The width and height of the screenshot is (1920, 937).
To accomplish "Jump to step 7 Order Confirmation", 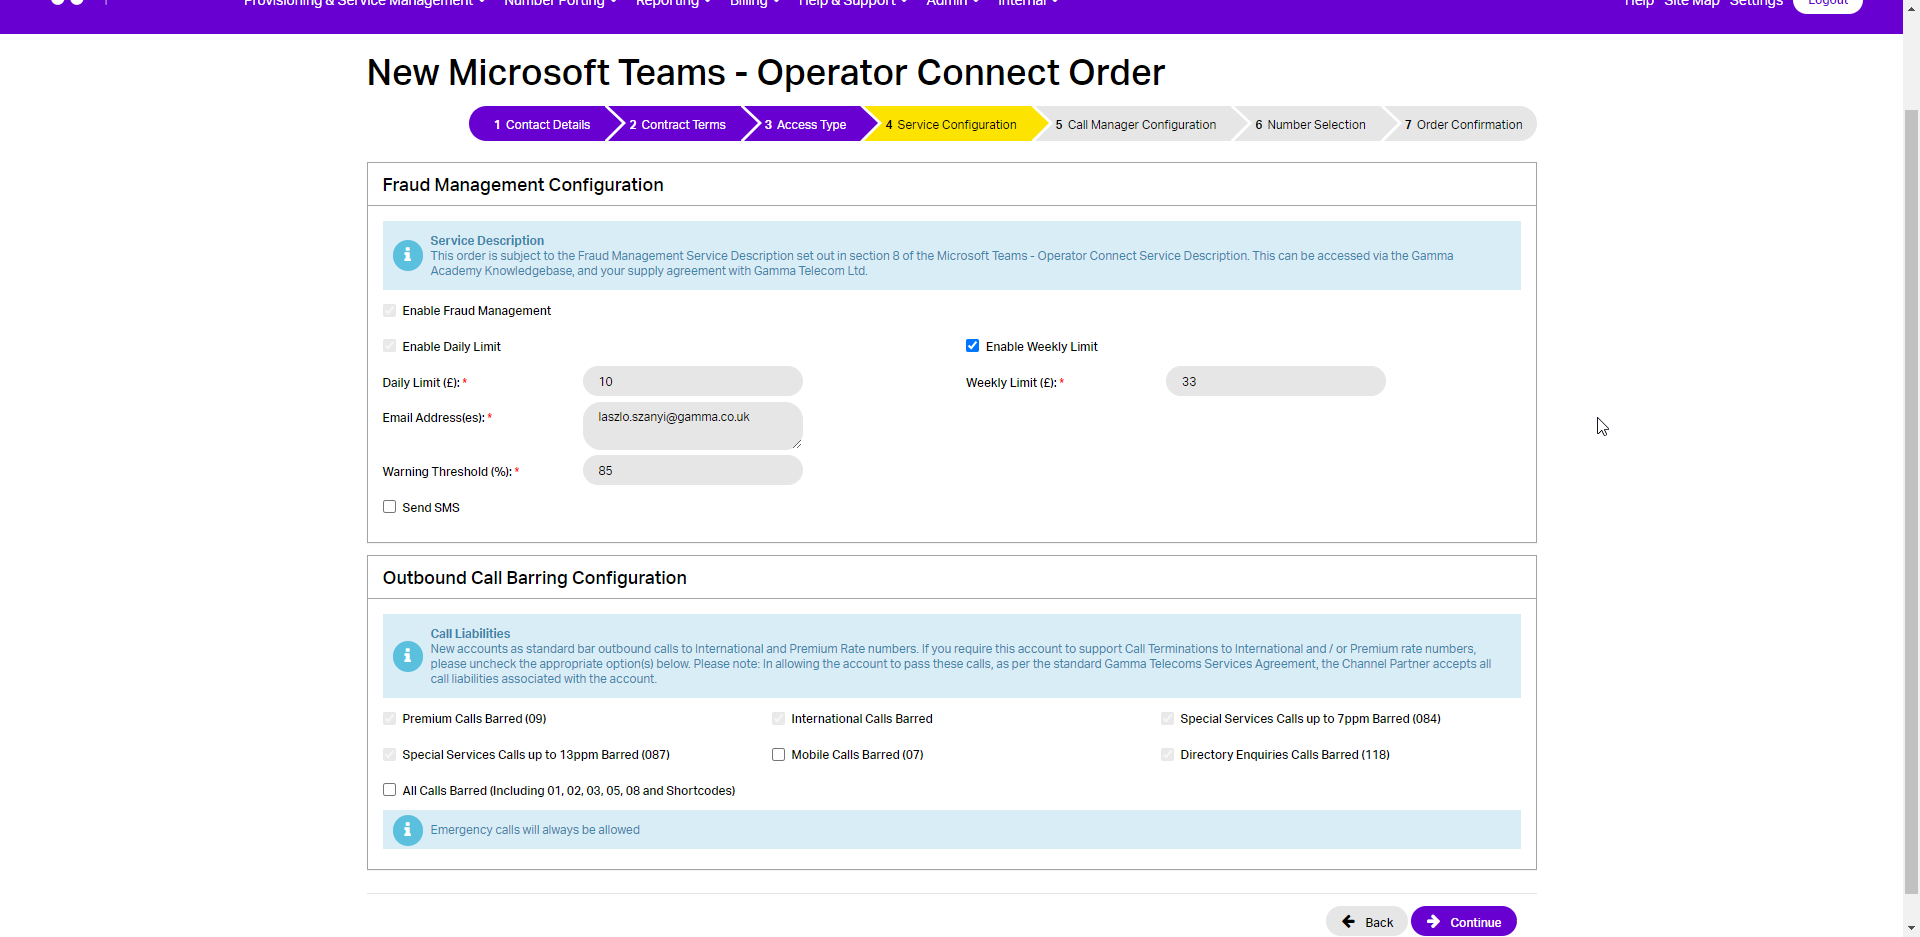I will [x=1463, y=124].
